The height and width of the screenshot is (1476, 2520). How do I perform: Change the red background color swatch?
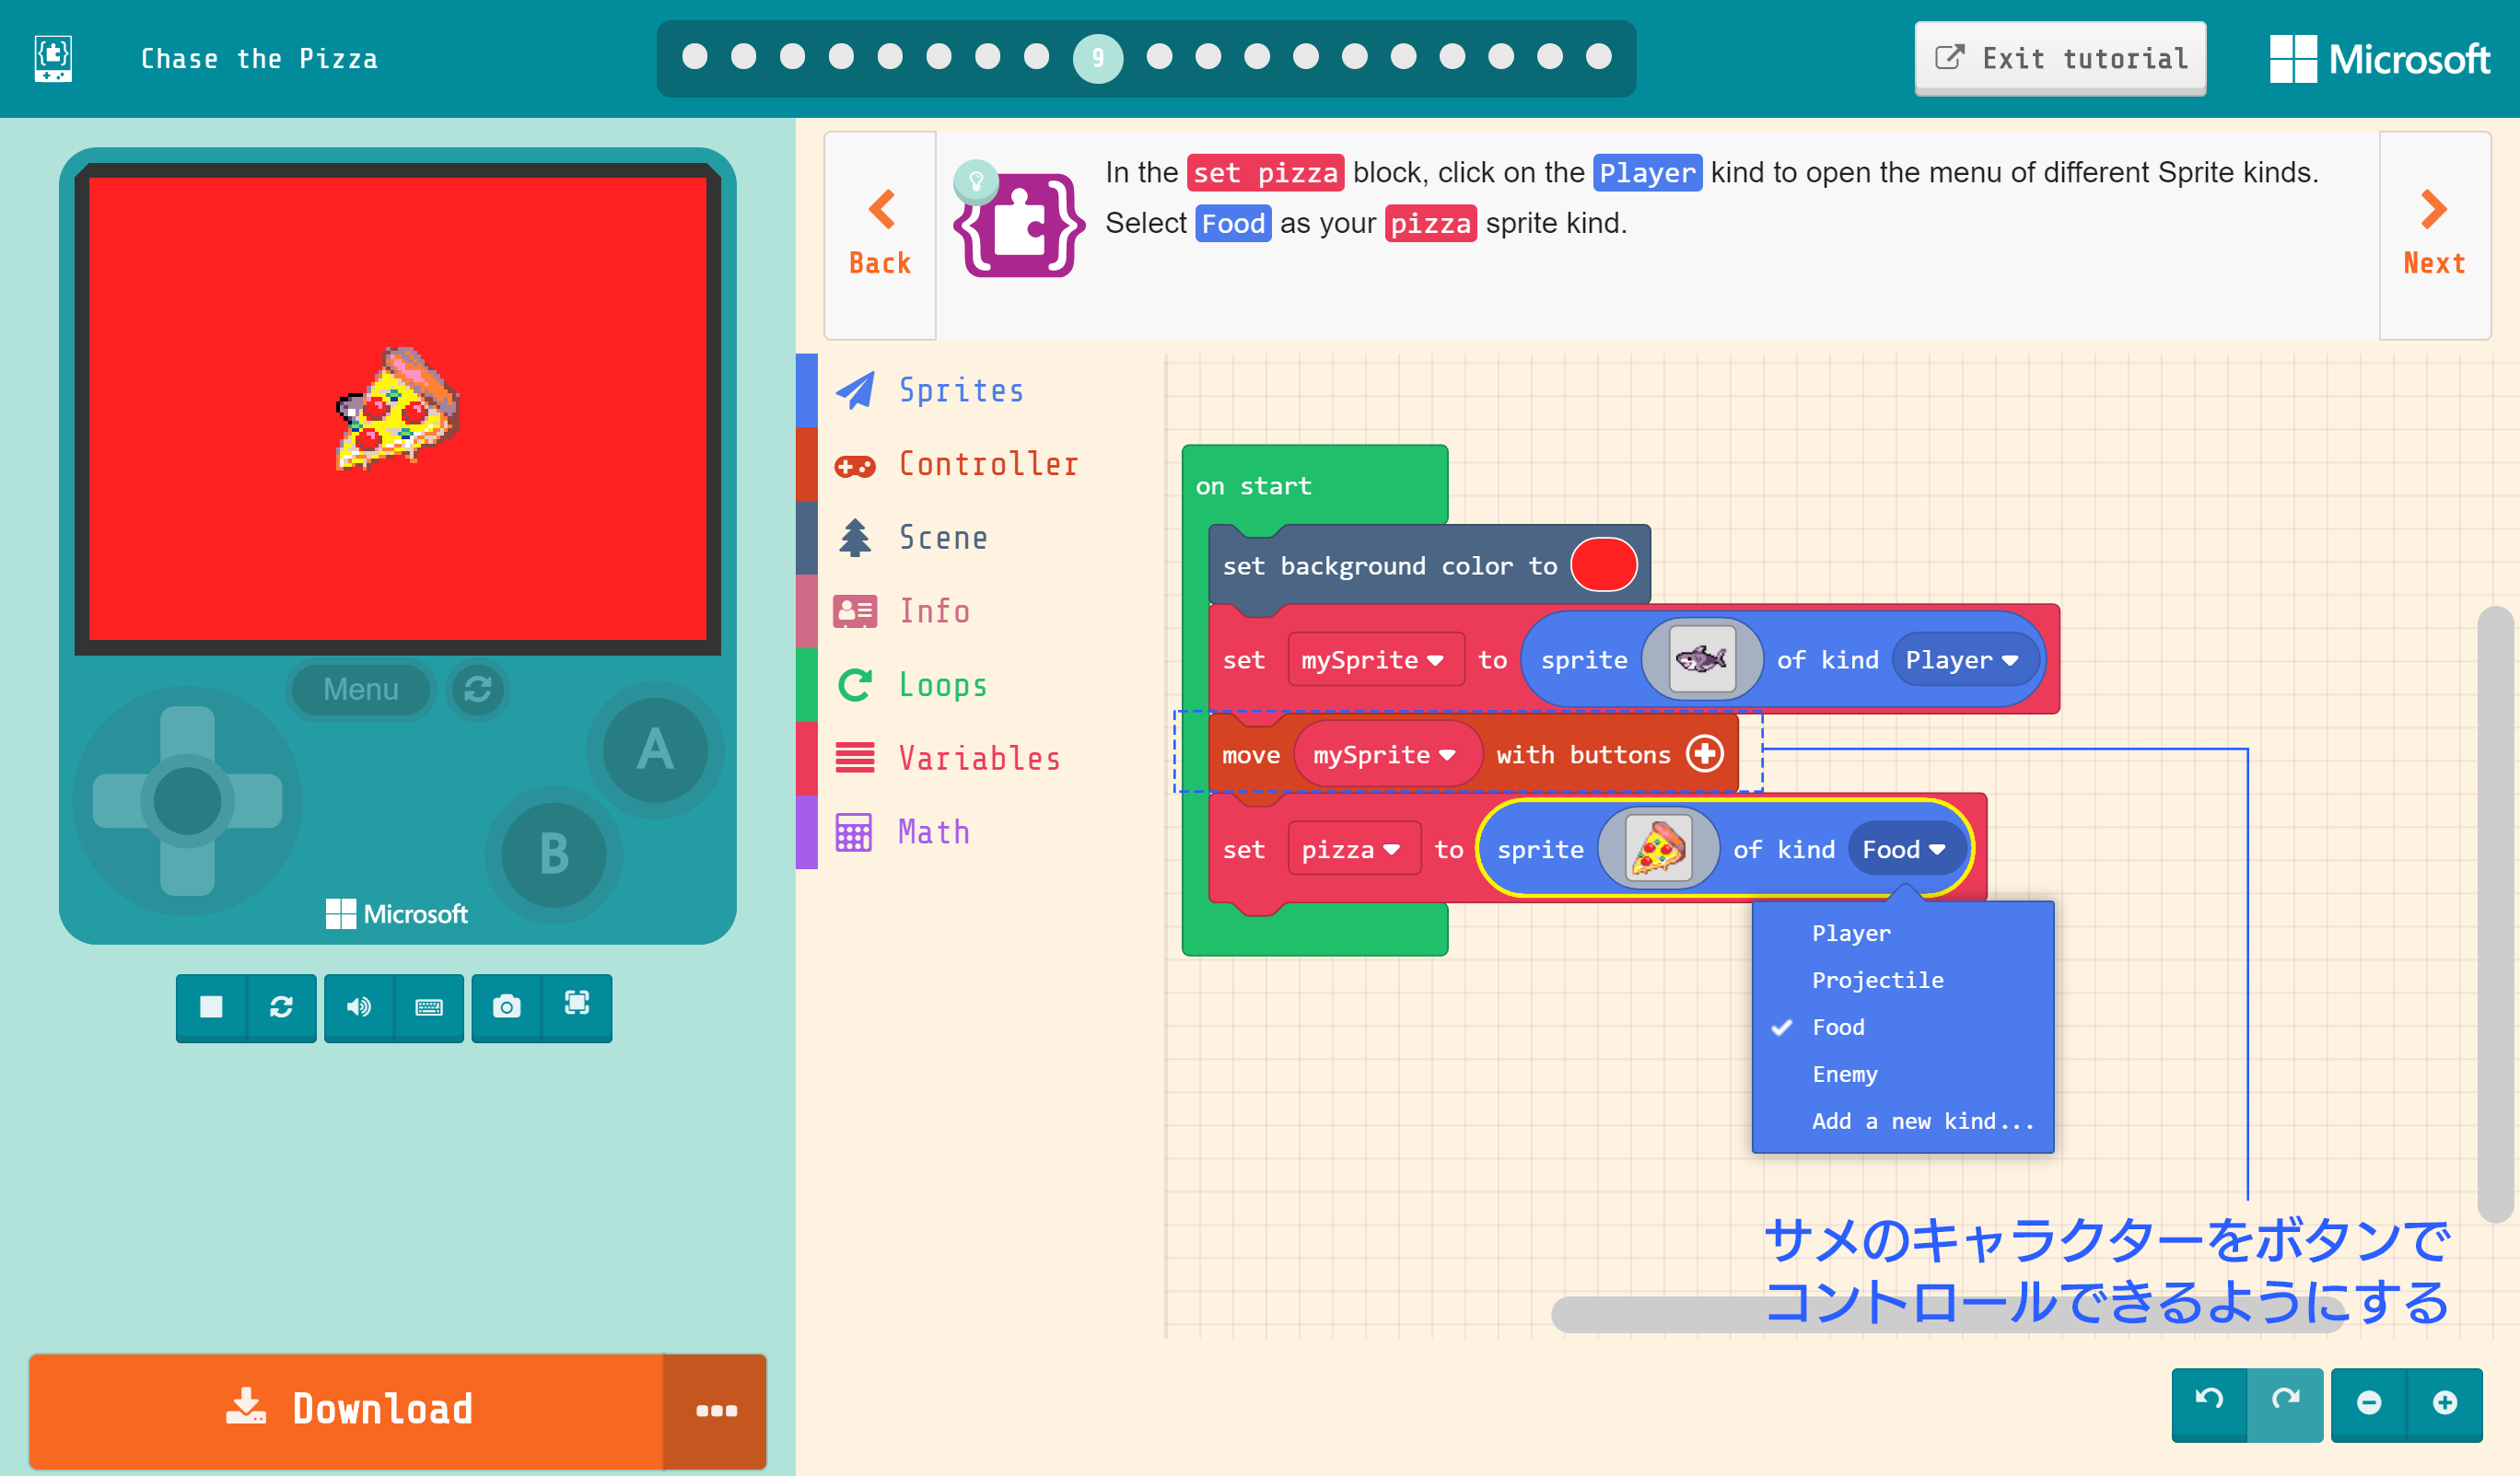point(1604,564)
